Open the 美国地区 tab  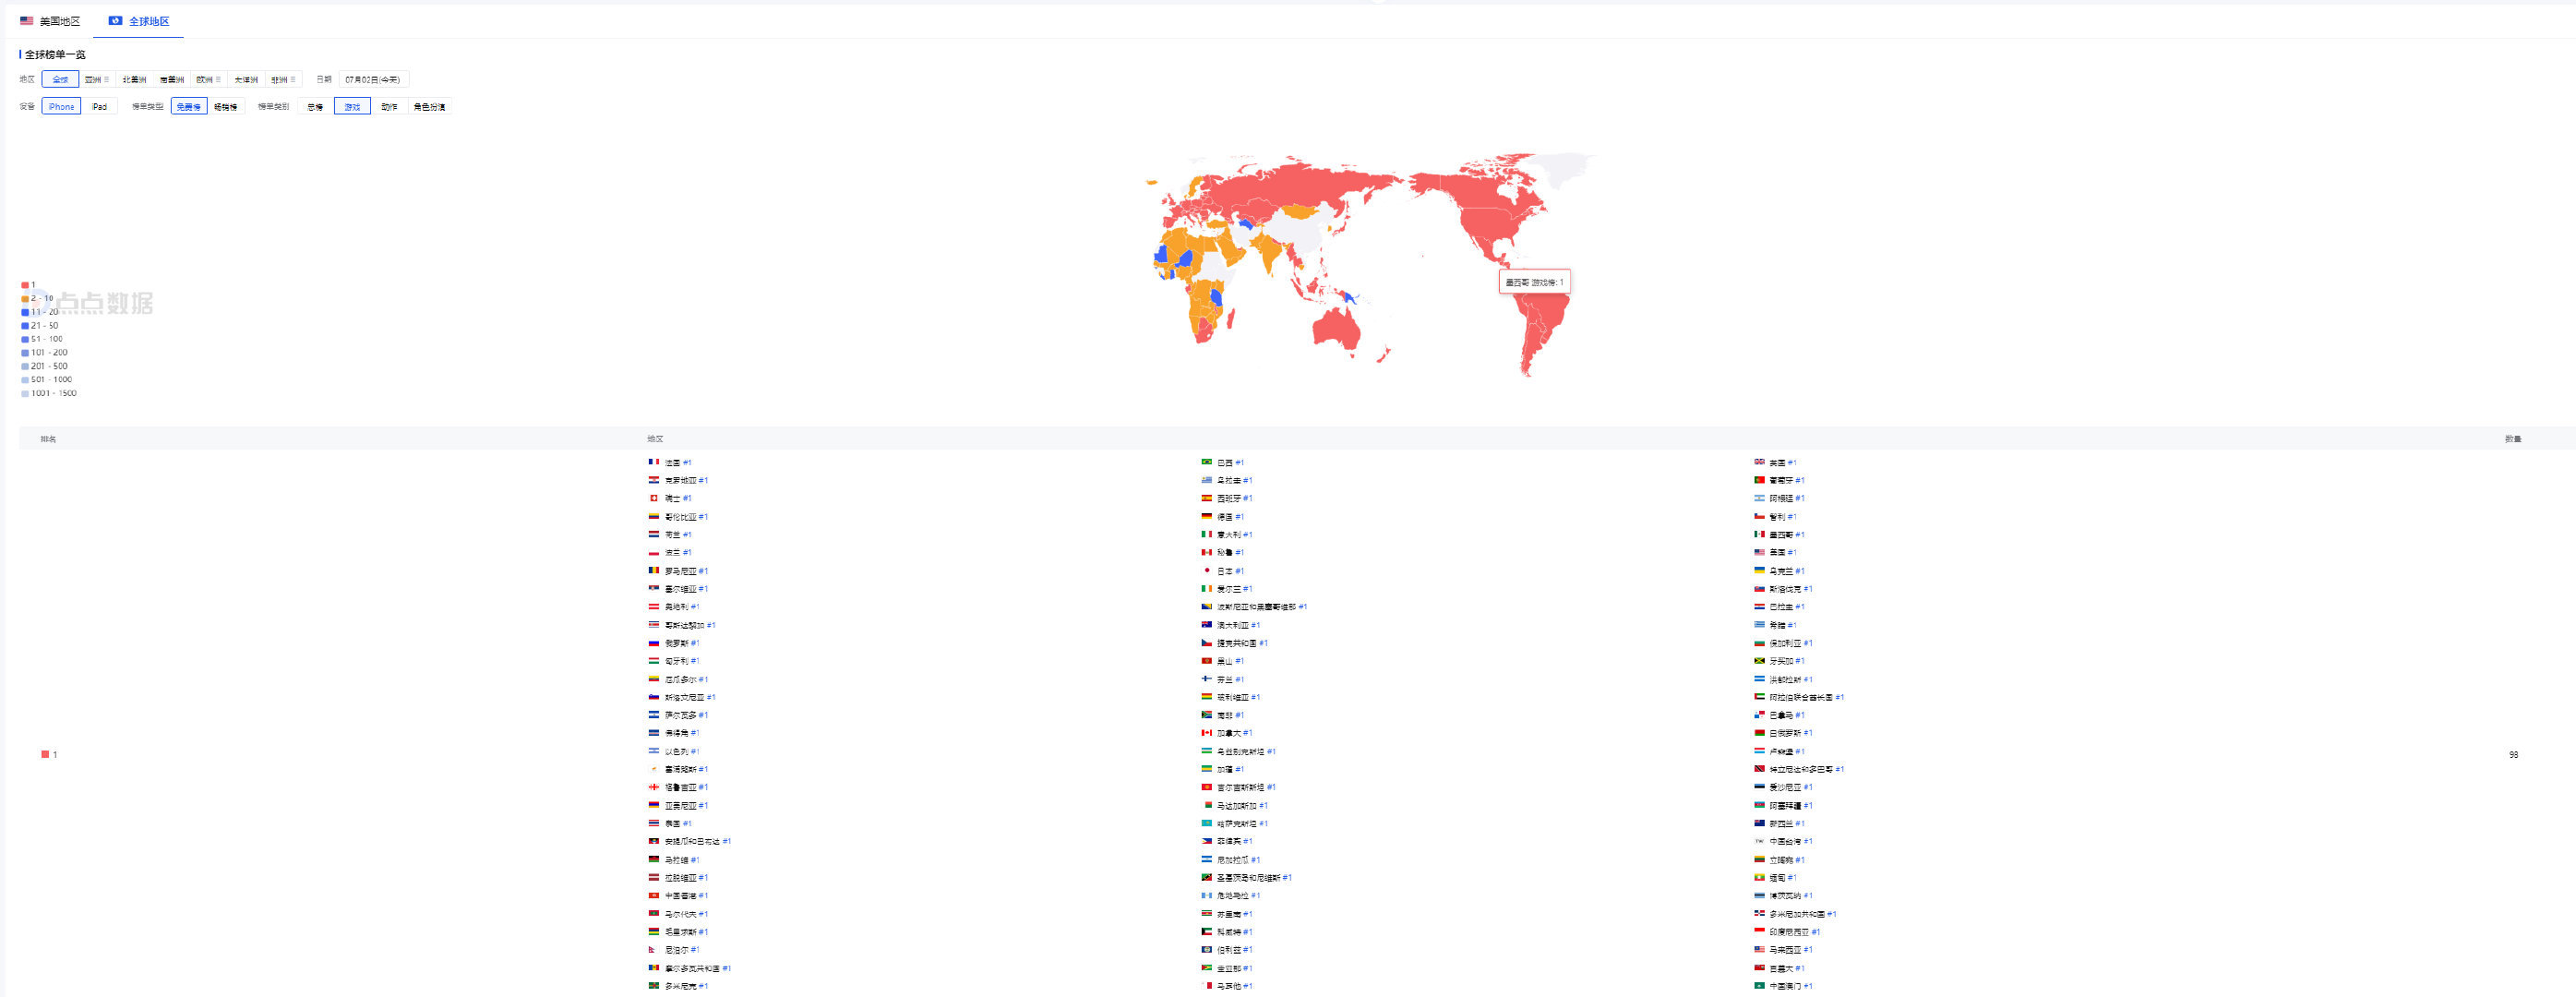pos(50,21)
